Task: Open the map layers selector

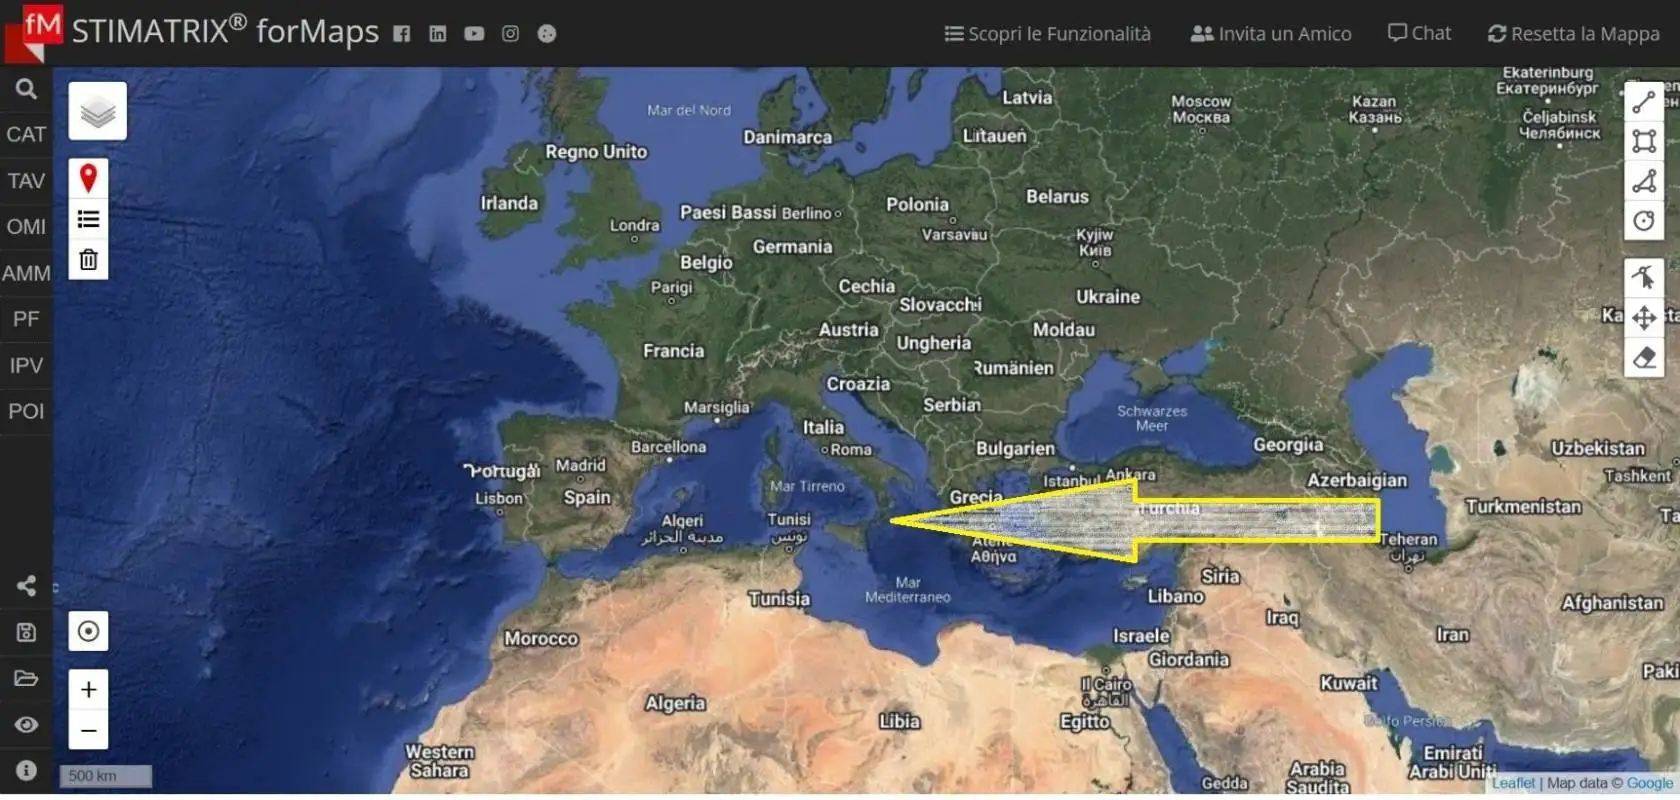Action: coord(97,111)
